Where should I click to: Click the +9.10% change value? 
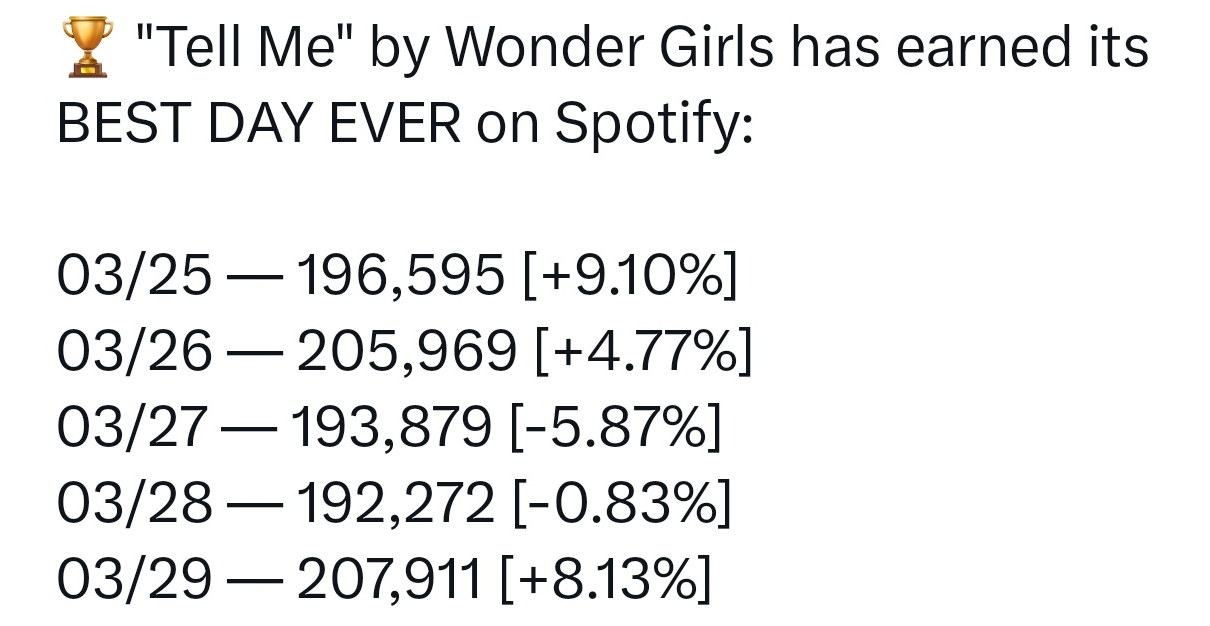[x=630, y=277]
